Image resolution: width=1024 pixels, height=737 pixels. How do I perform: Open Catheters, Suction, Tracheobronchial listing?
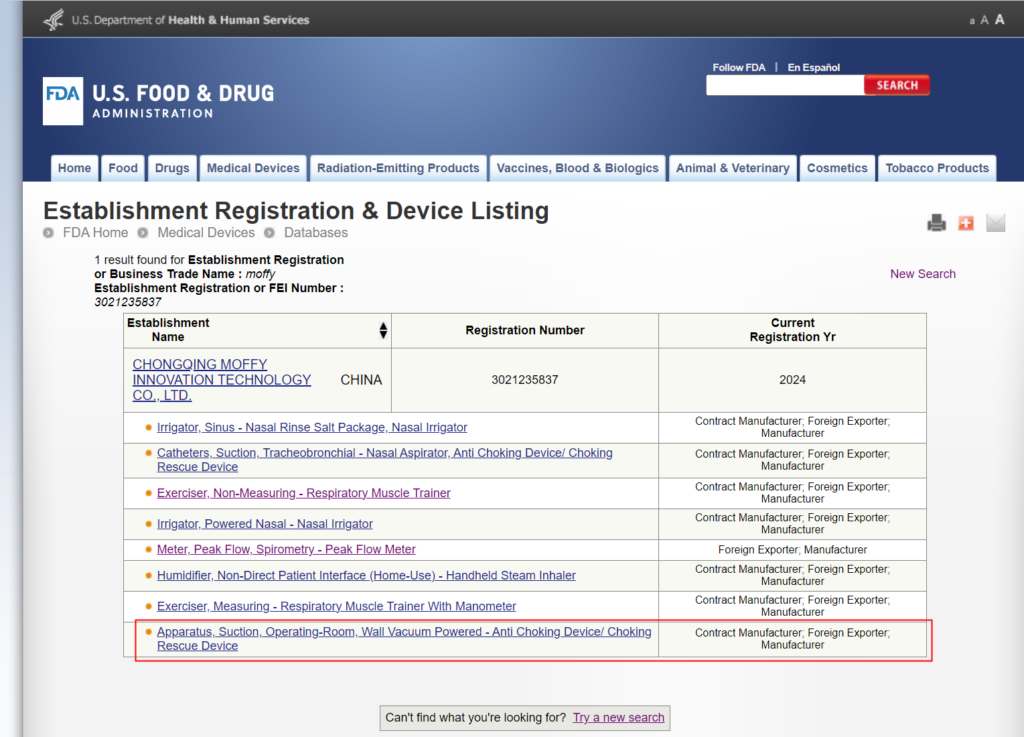[x=385, y=460]
